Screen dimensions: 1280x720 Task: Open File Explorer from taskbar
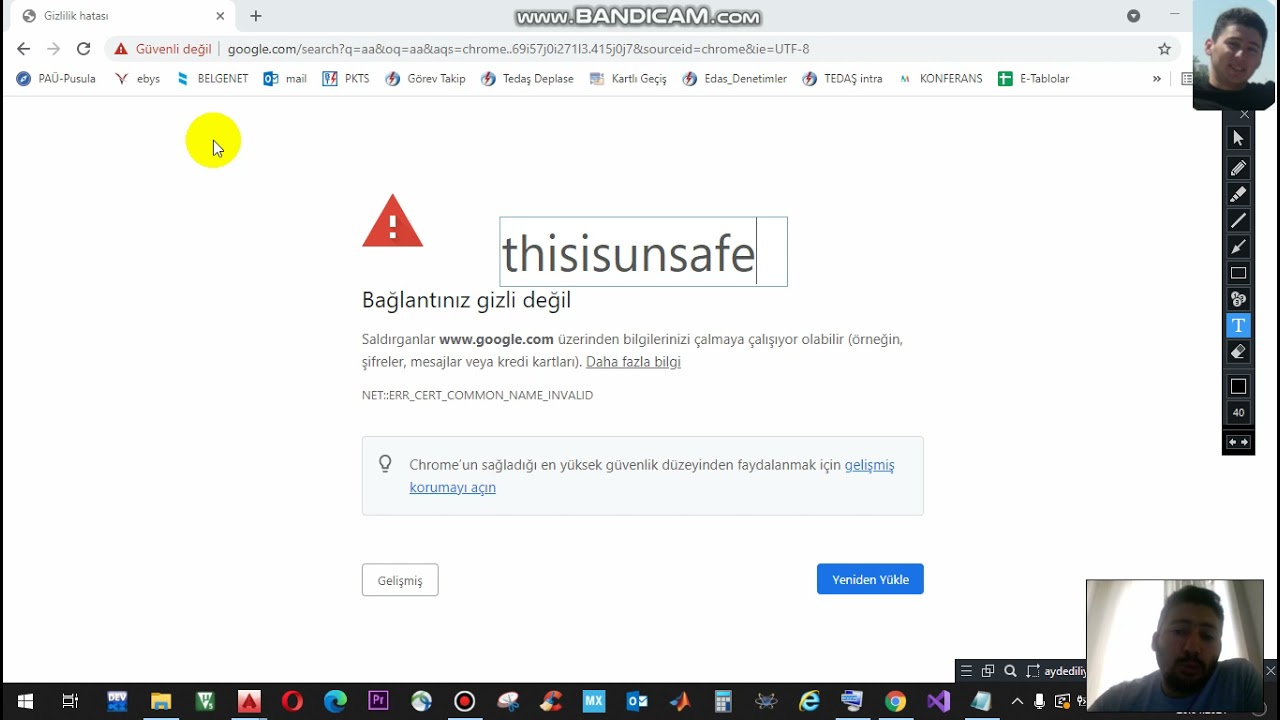[161, 701]
